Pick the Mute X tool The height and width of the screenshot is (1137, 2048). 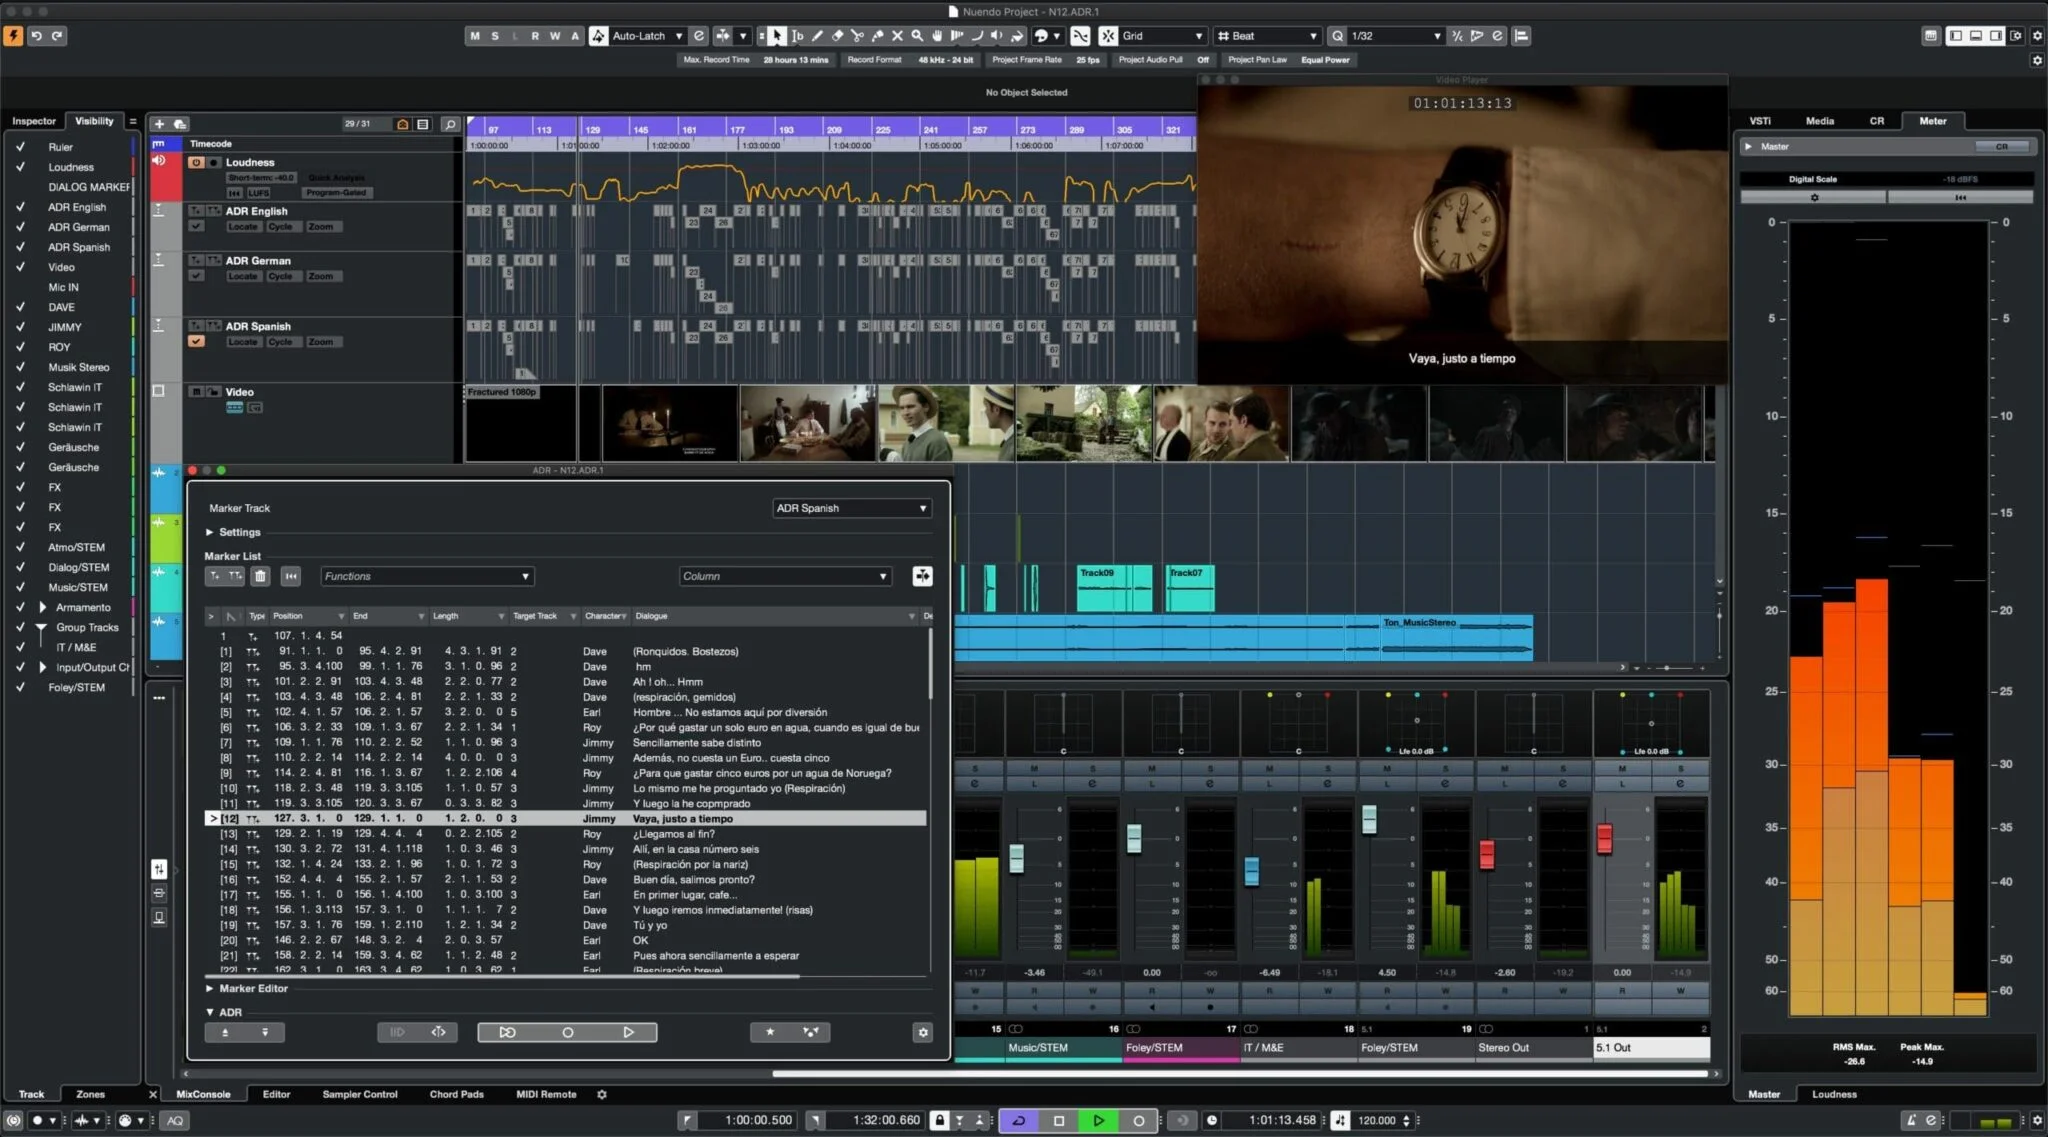point(897,36)
